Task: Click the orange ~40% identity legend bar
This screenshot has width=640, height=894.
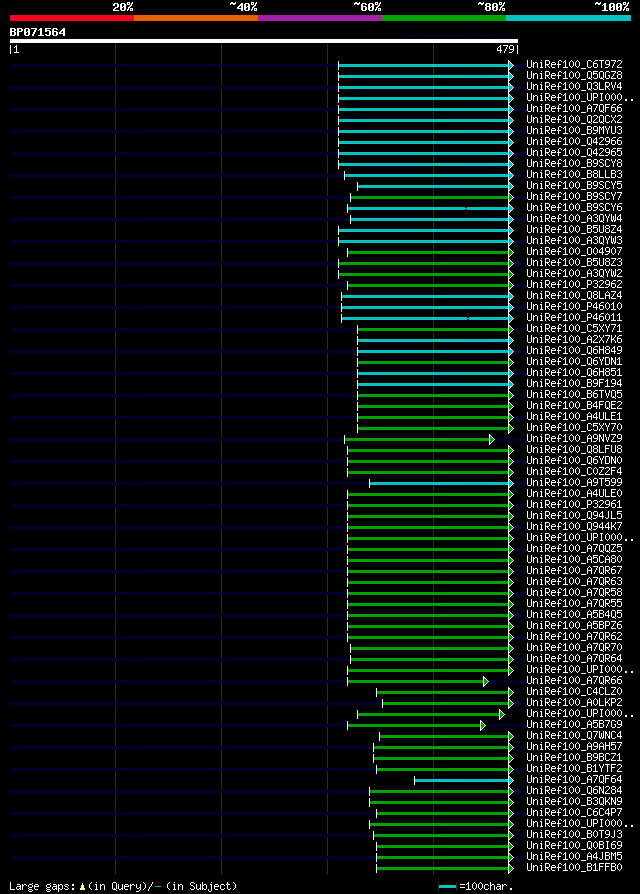Action: 196,18
